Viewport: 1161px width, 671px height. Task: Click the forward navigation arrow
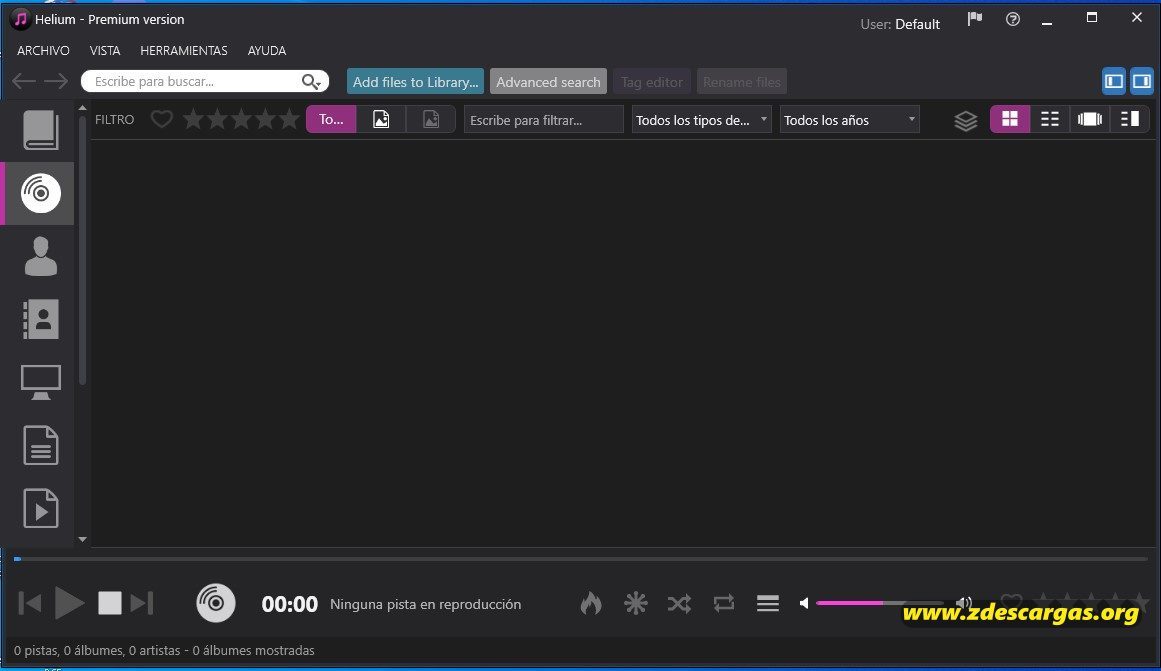click(x=56, y=81)
